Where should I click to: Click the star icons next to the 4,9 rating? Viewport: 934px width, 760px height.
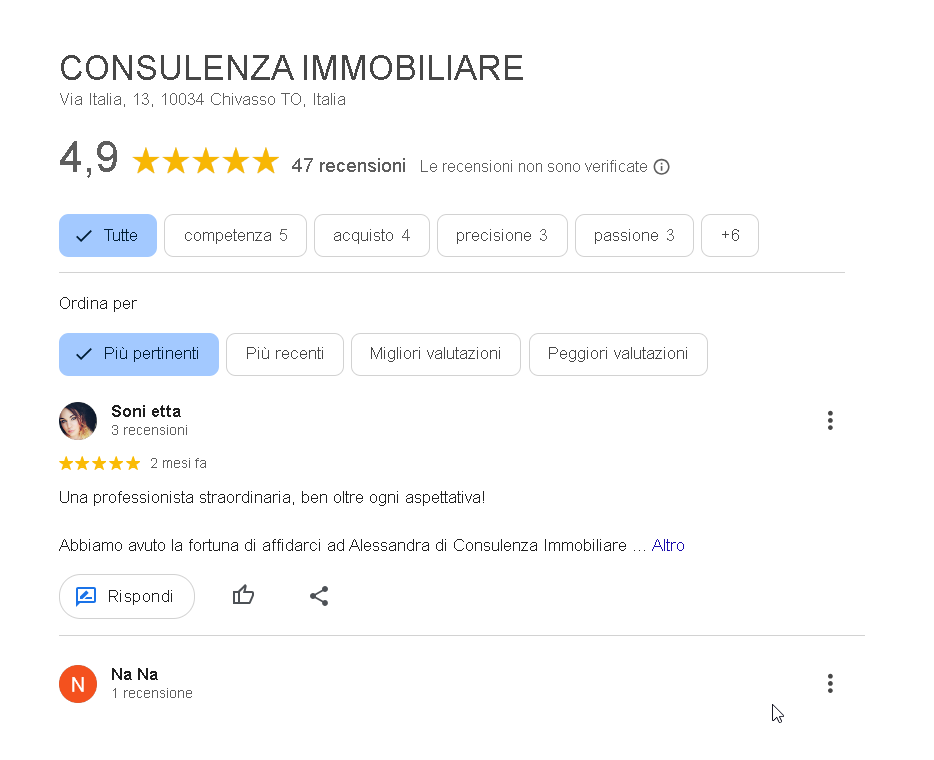click(x=205, y=160)
